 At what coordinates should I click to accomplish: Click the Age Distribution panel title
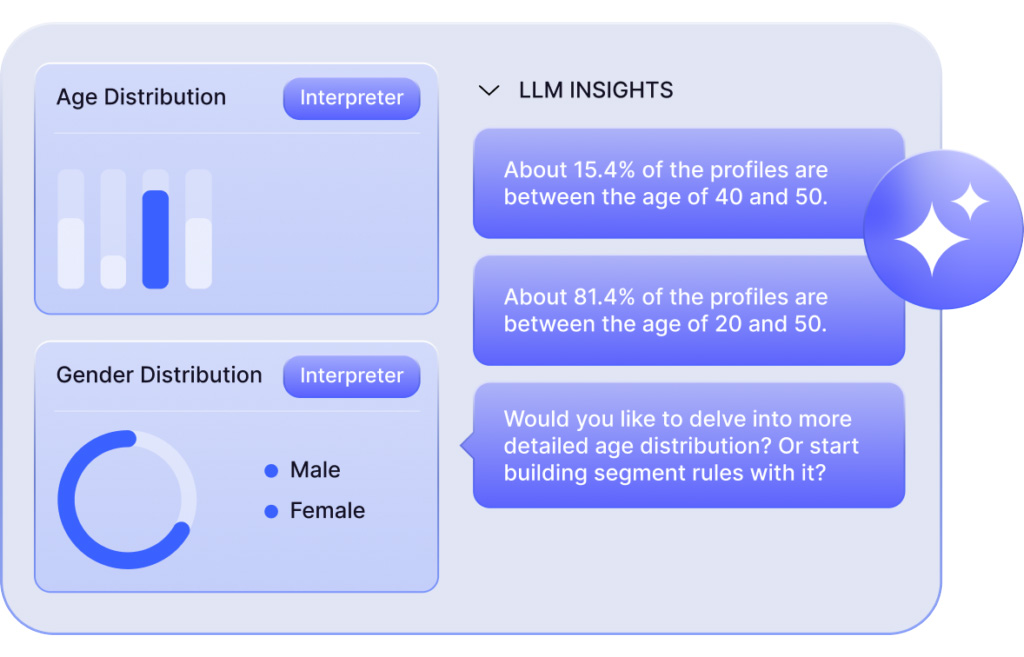click(x=141, y=97)
